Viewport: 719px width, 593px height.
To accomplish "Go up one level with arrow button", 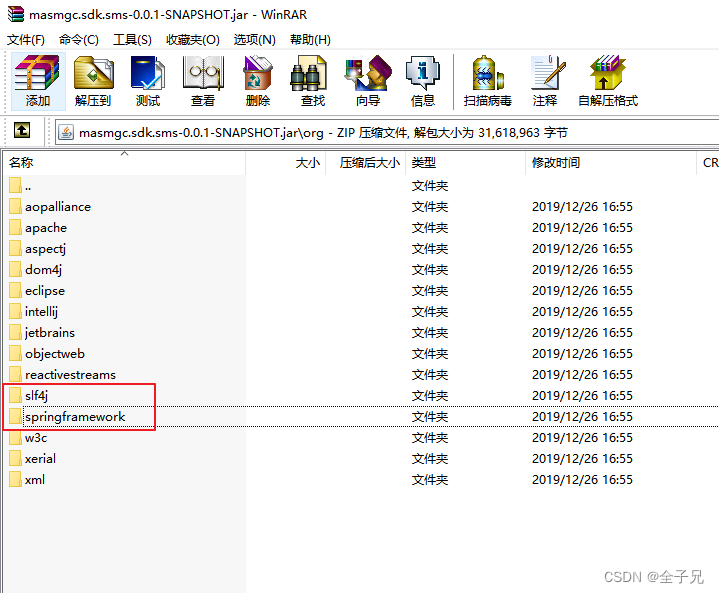I will point(22,130).
